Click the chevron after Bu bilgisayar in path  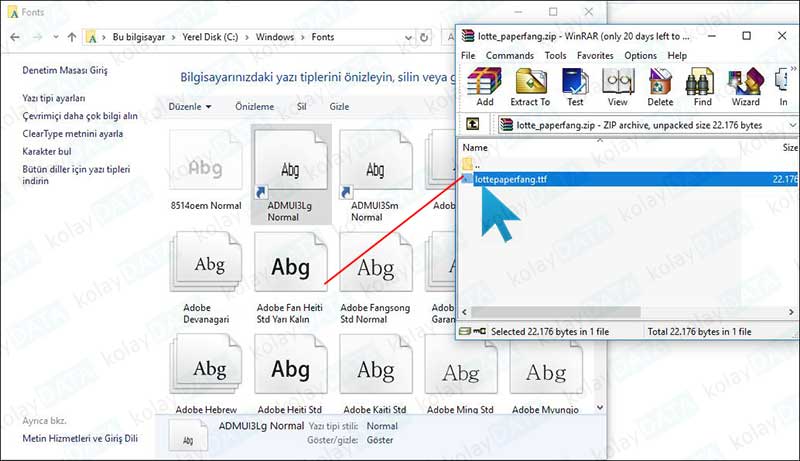pyautogui.click(x=173, y=37)
